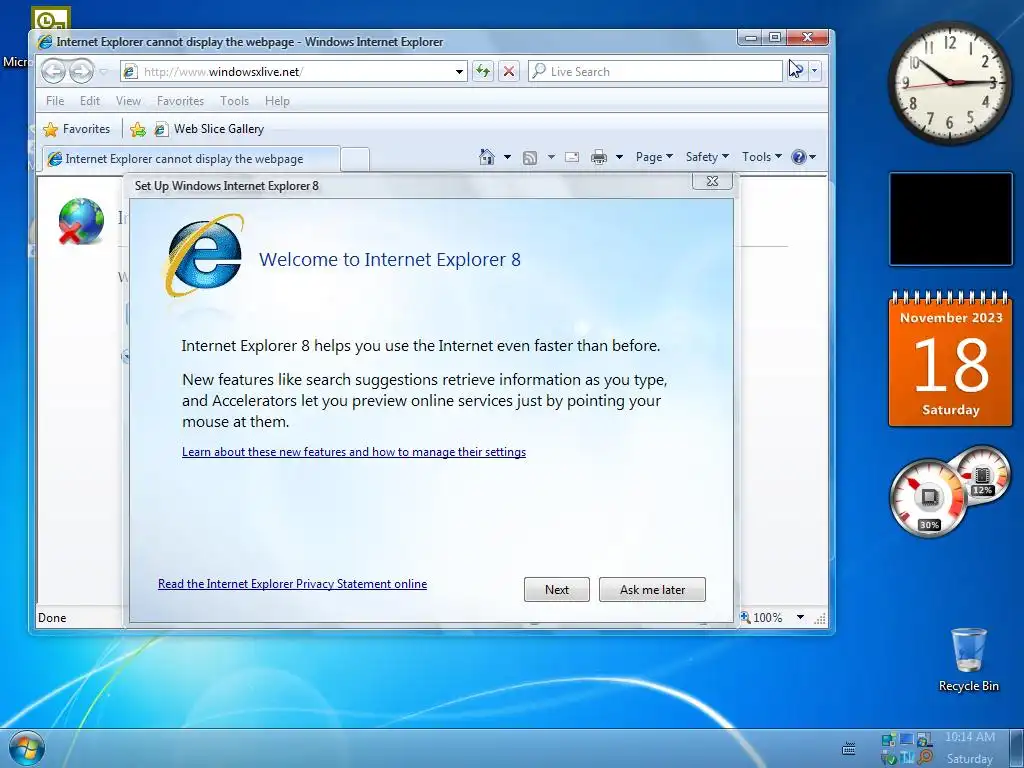Open the Favorites menu in menu bar
This screenshot has height=768, width=1024.
[x=180, y=101]
